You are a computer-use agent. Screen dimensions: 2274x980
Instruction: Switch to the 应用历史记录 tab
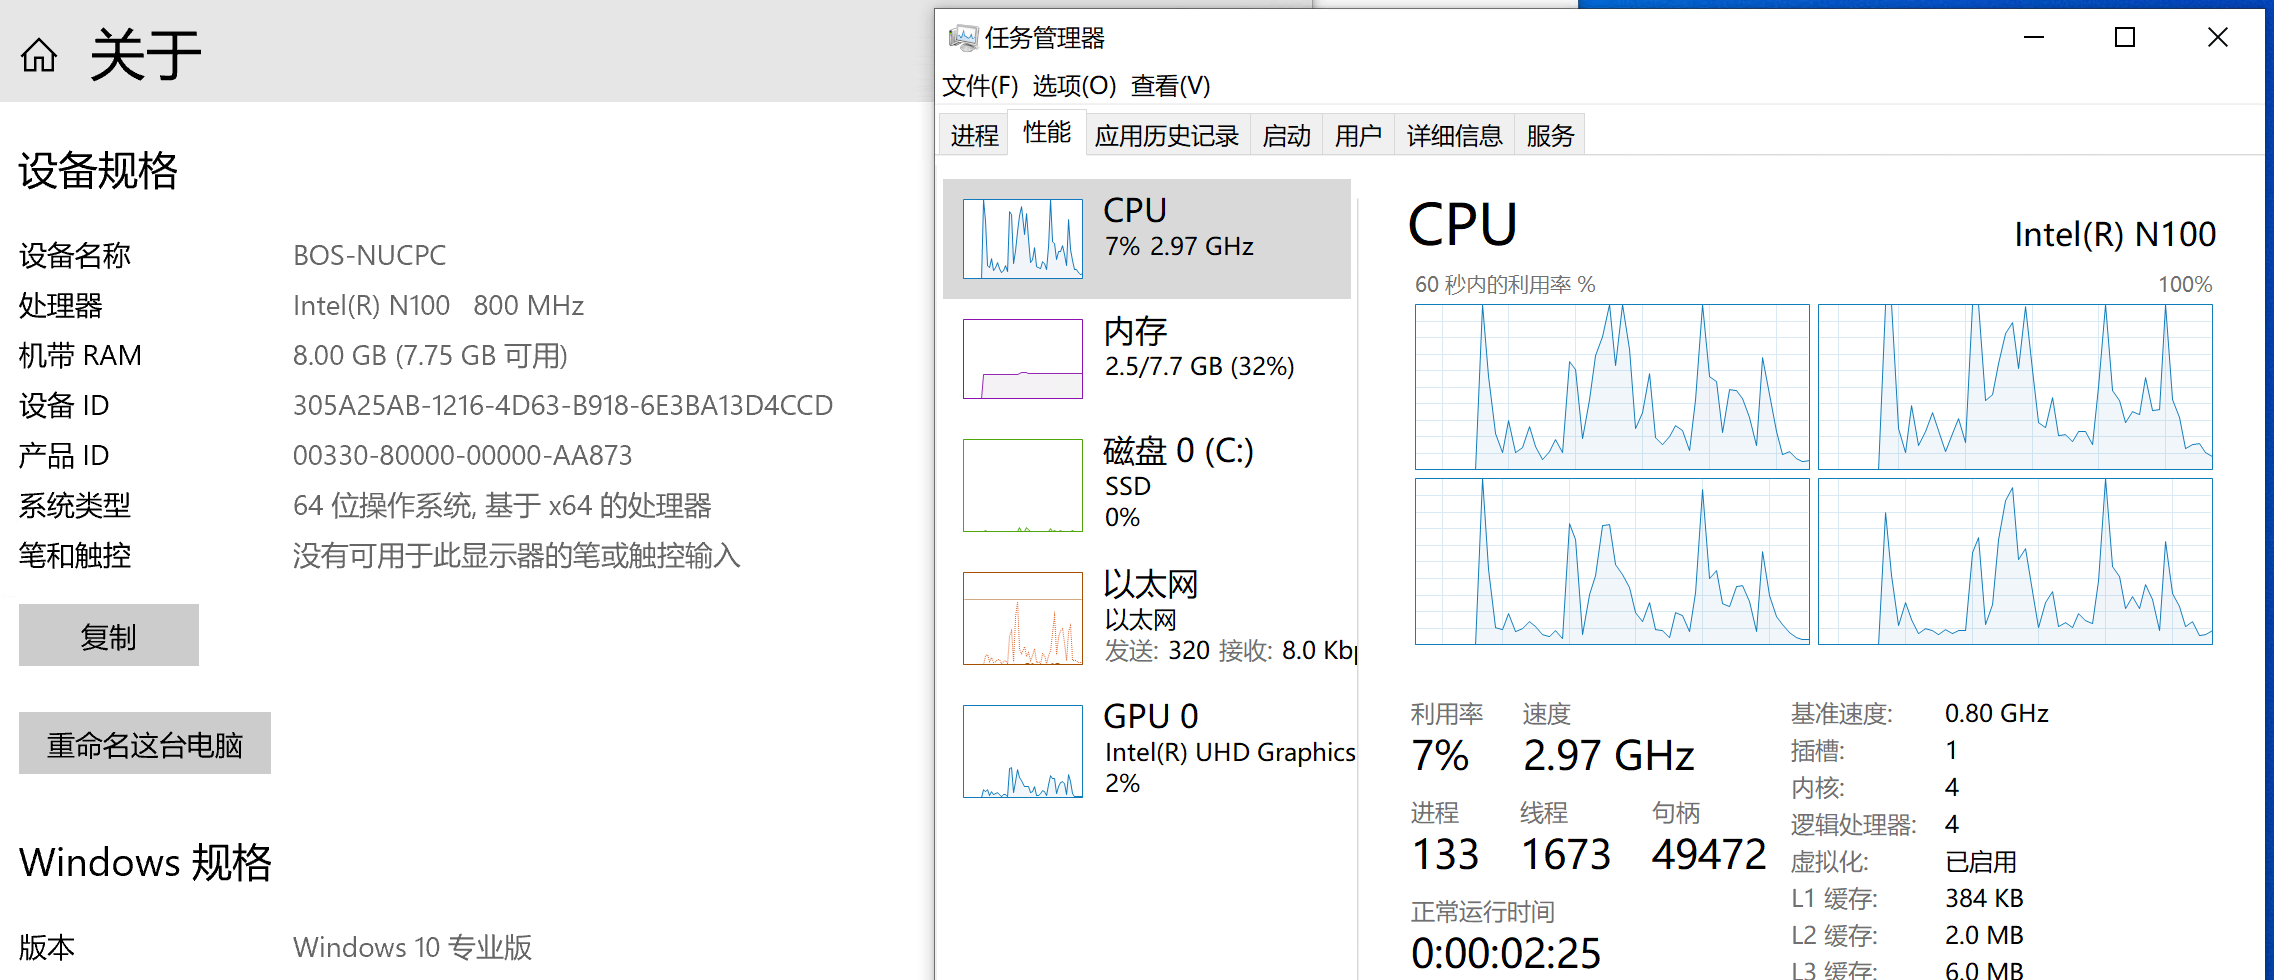coord(1166,135)
